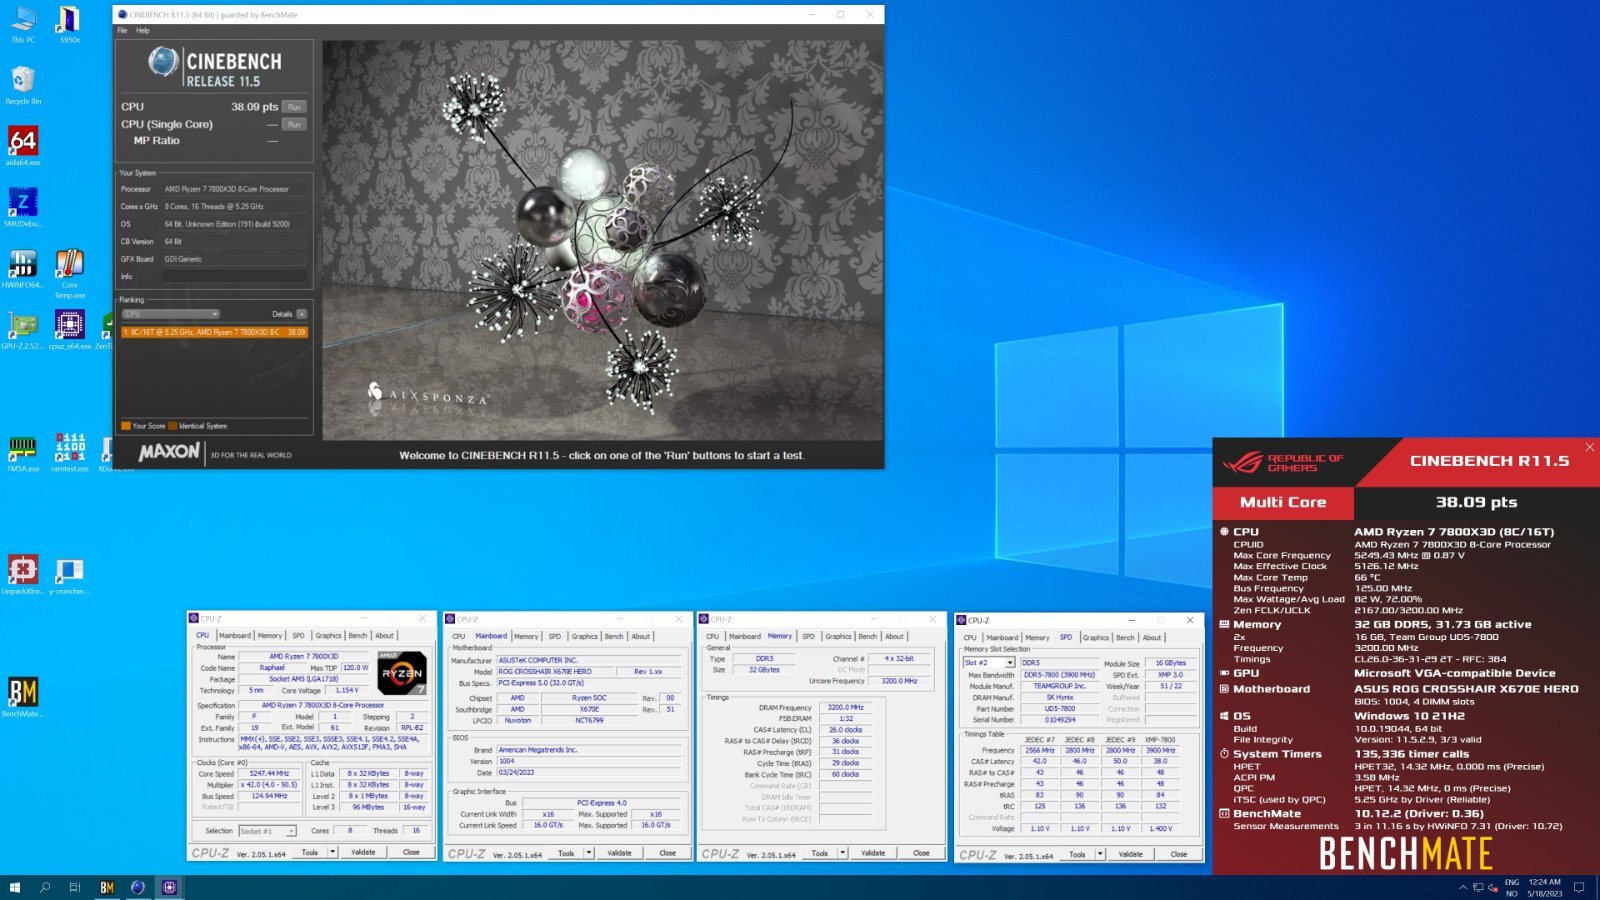
Task: Select the TM5A.exe desktop icon
Action: pyautogui.click(x=23, y=453)
